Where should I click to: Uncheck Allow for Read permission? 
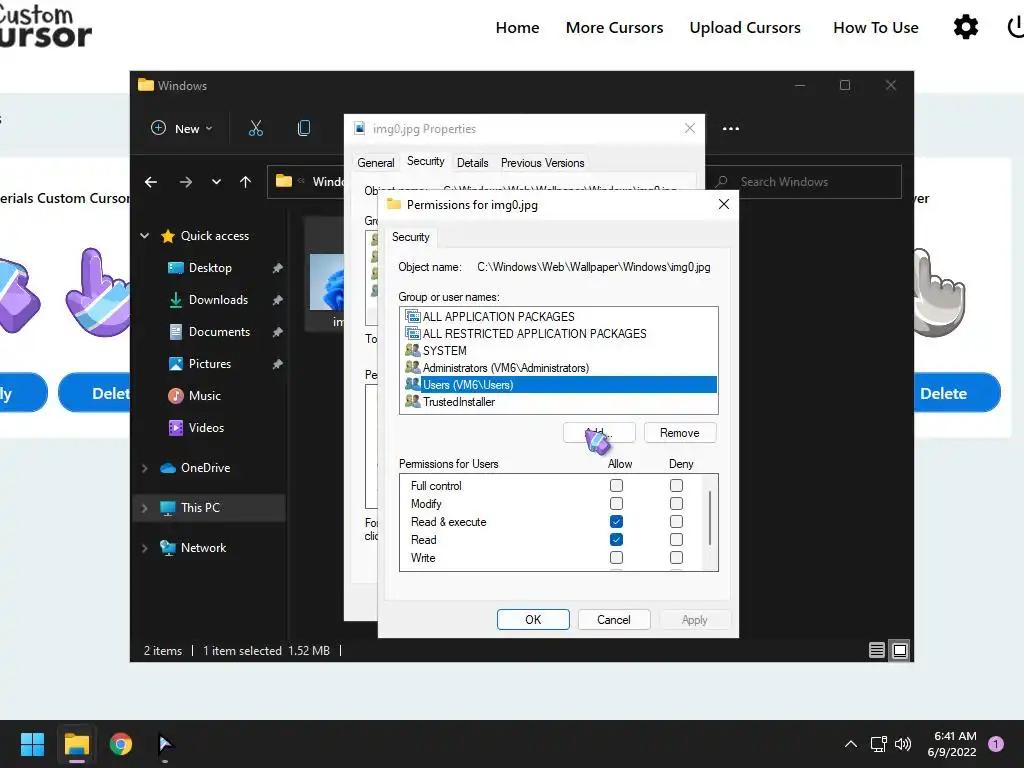(616, 539)
